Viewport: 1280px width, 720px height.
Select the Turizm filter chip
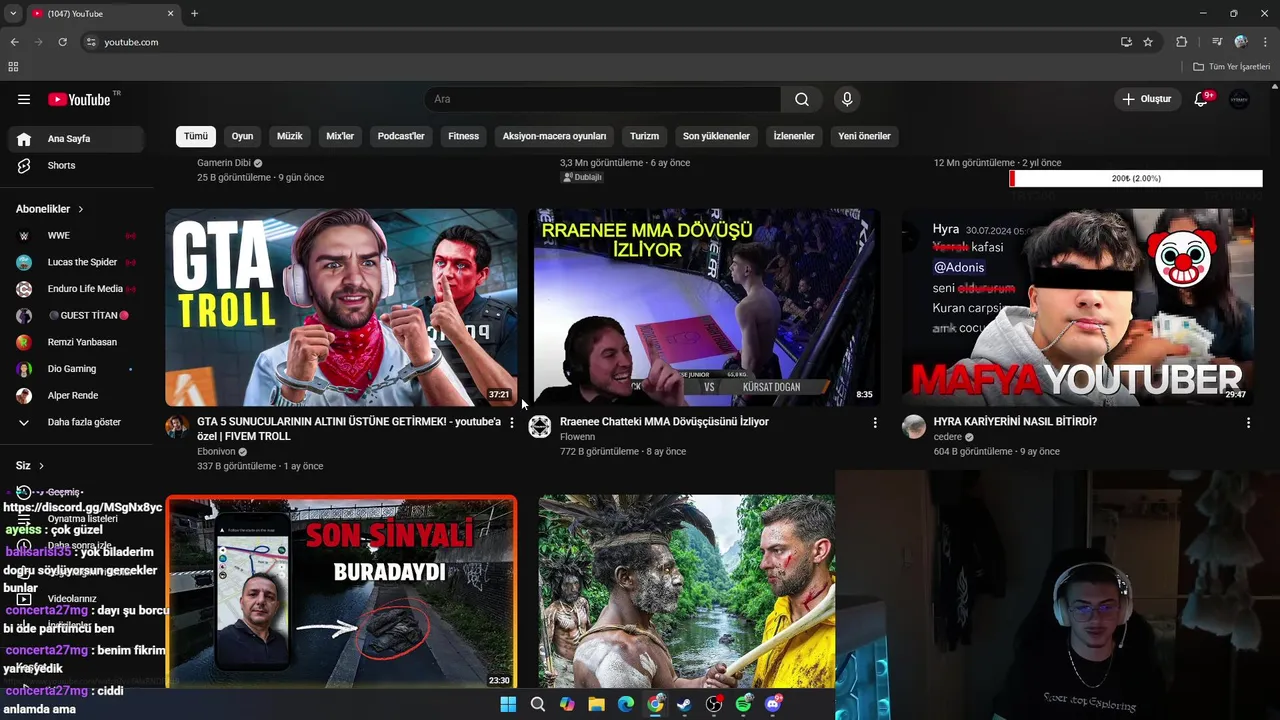click(644, 136)
